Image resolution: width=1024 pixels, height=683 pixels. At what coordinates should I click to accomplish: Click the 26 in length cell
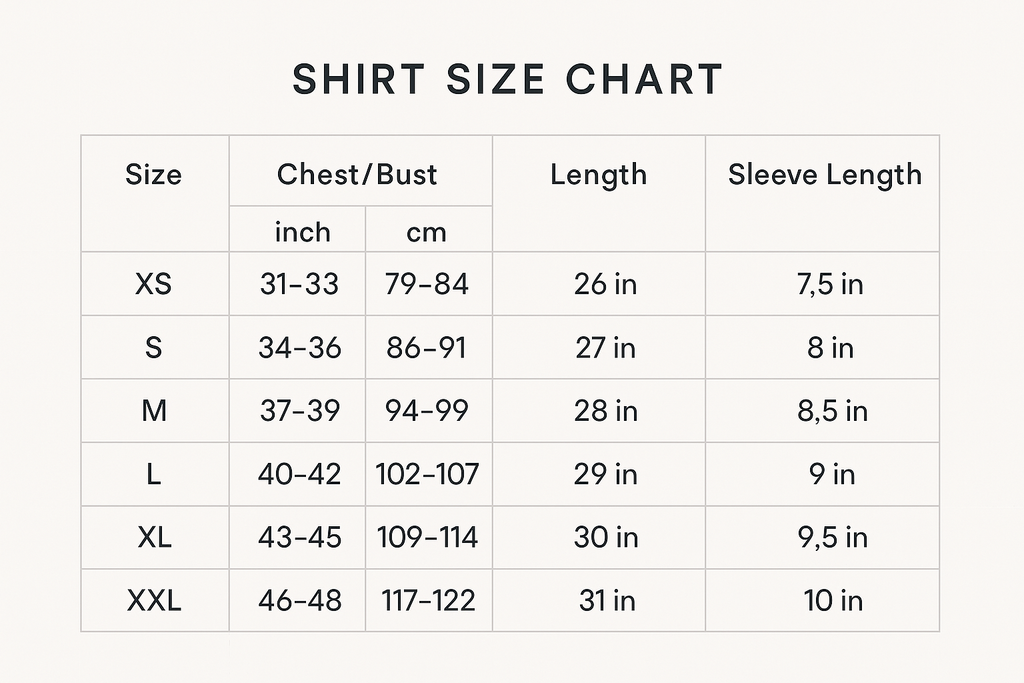pos(605,284)
